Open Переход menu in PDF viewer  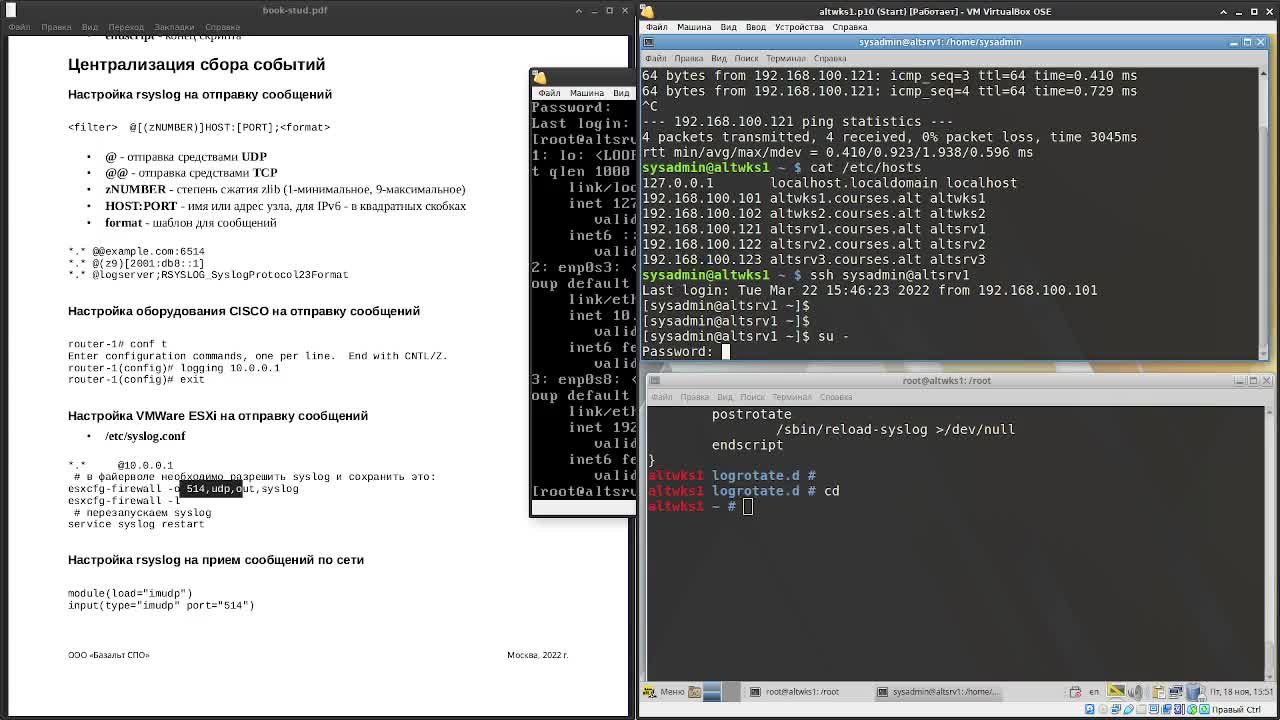(x=126, y=27)
